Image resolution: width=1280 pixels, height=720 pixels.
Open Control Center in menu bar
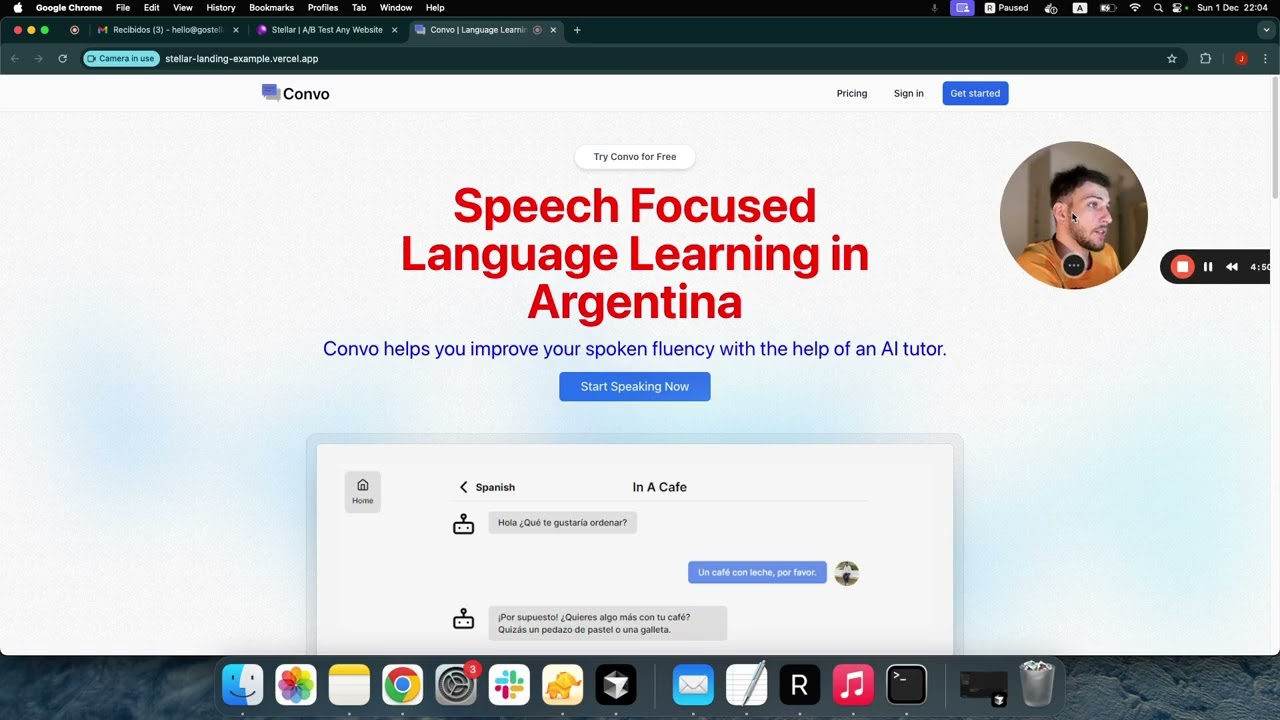[1180, 8]
